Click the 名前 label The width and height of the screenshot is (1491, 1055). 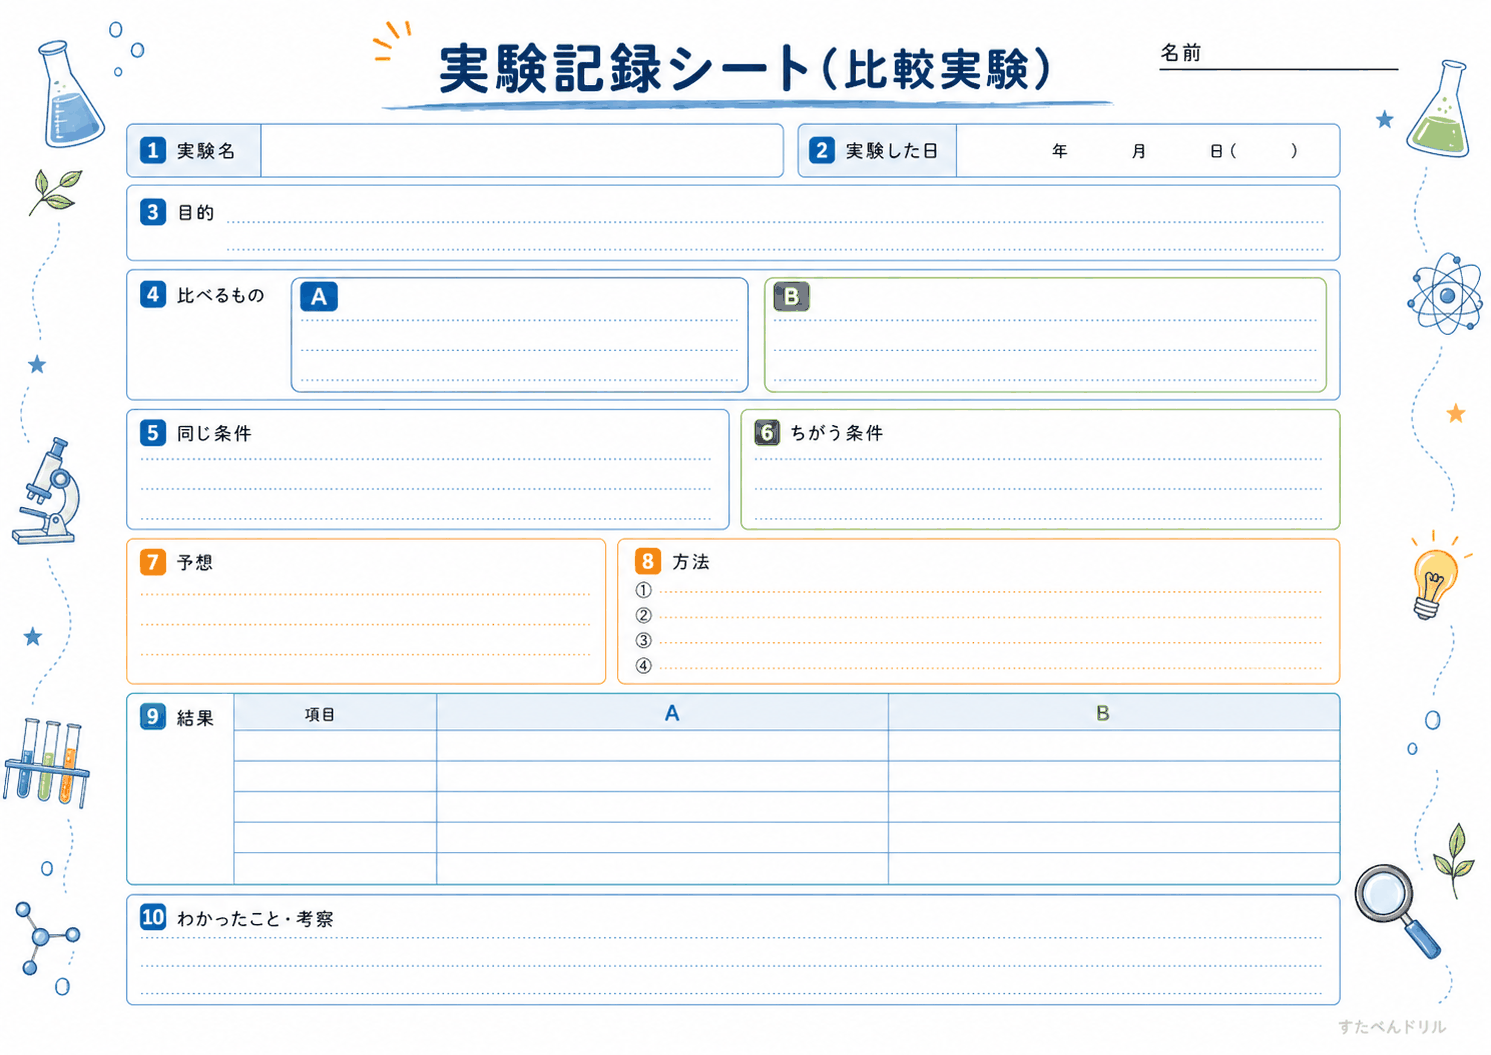tap(1181, 53)
